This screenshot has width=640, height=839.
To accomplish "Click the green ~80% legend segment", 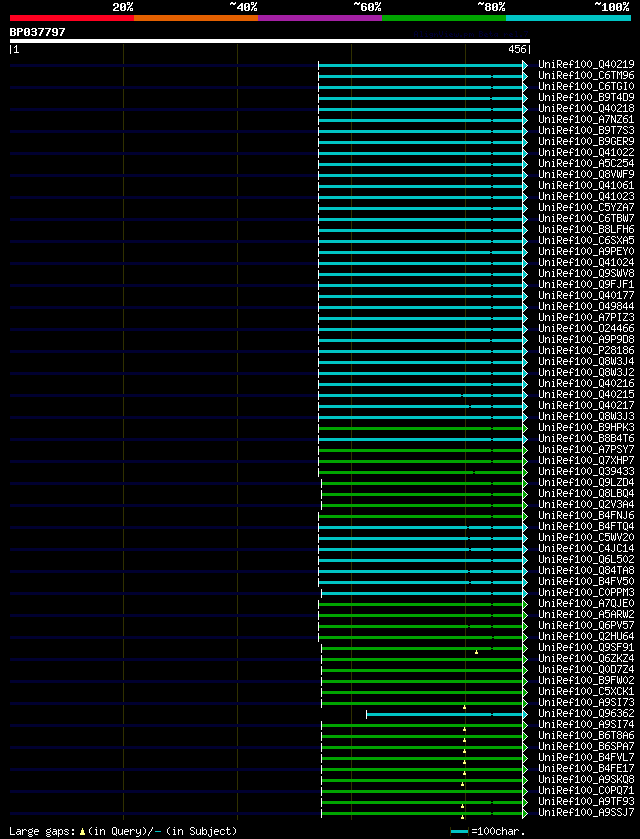I will (444, 18).
